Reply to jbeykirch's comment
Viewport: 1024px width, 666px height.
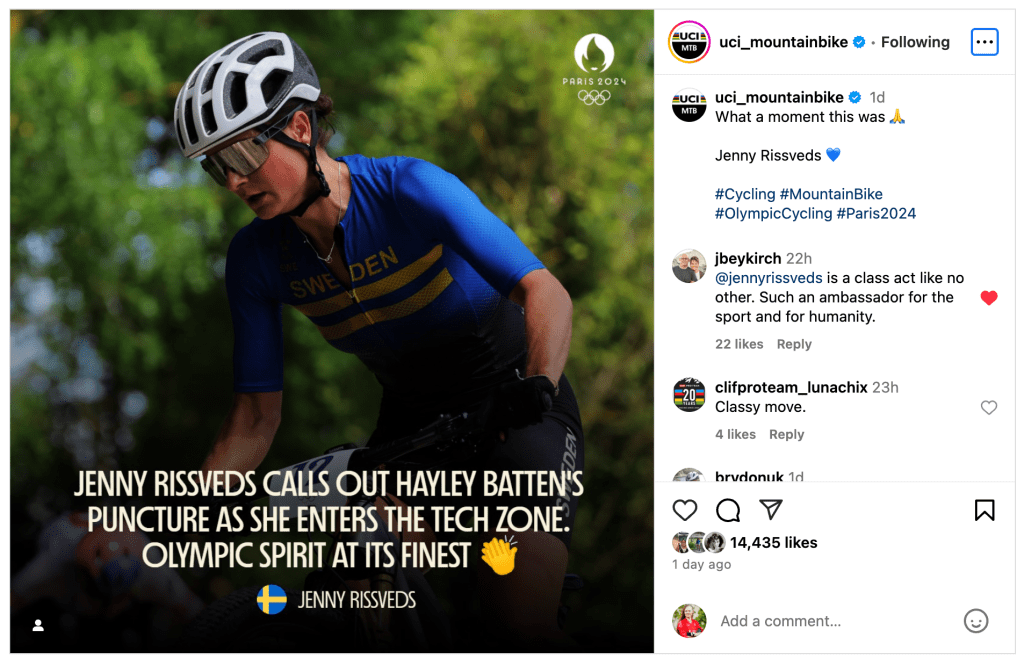(x=794, y=344)
